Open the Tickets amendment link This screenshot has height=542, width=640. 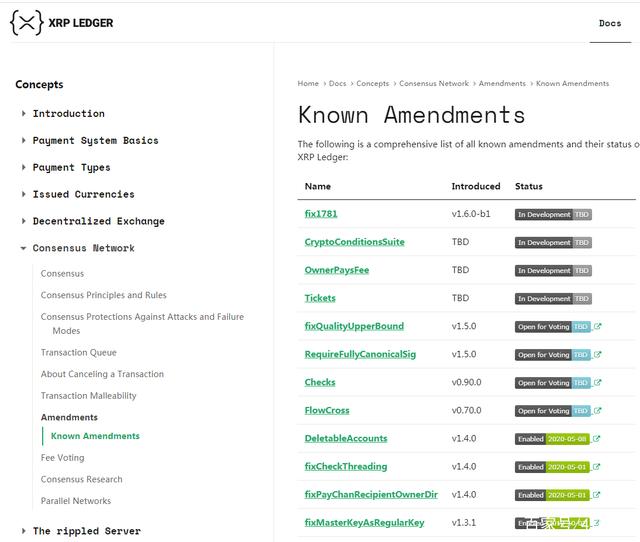(320, 298)
